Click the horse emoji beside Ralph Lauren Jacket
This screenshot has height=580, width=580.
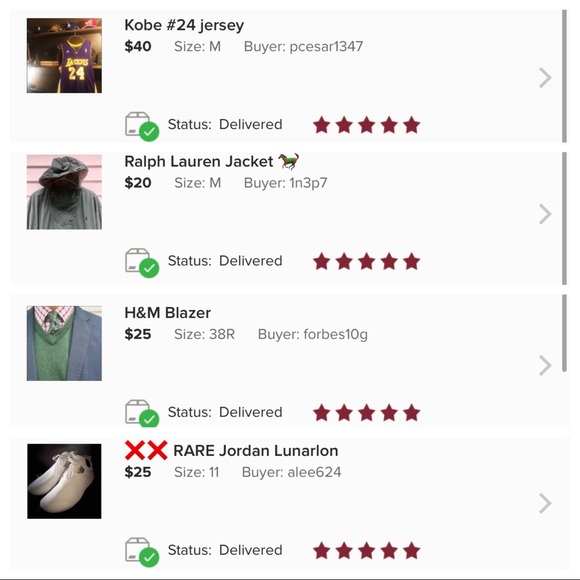[289, 161]
